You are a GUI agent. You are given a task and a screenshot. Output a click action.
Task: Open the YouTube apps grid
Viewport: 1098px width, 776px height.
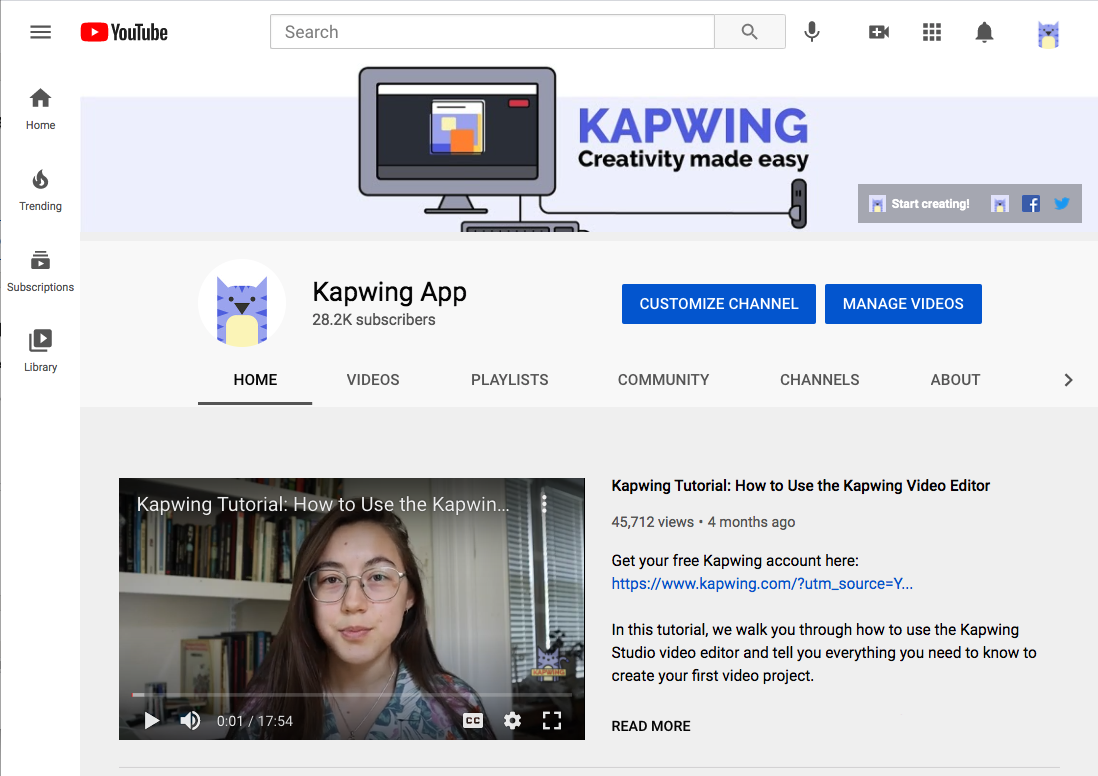click(x=932, y=32)
